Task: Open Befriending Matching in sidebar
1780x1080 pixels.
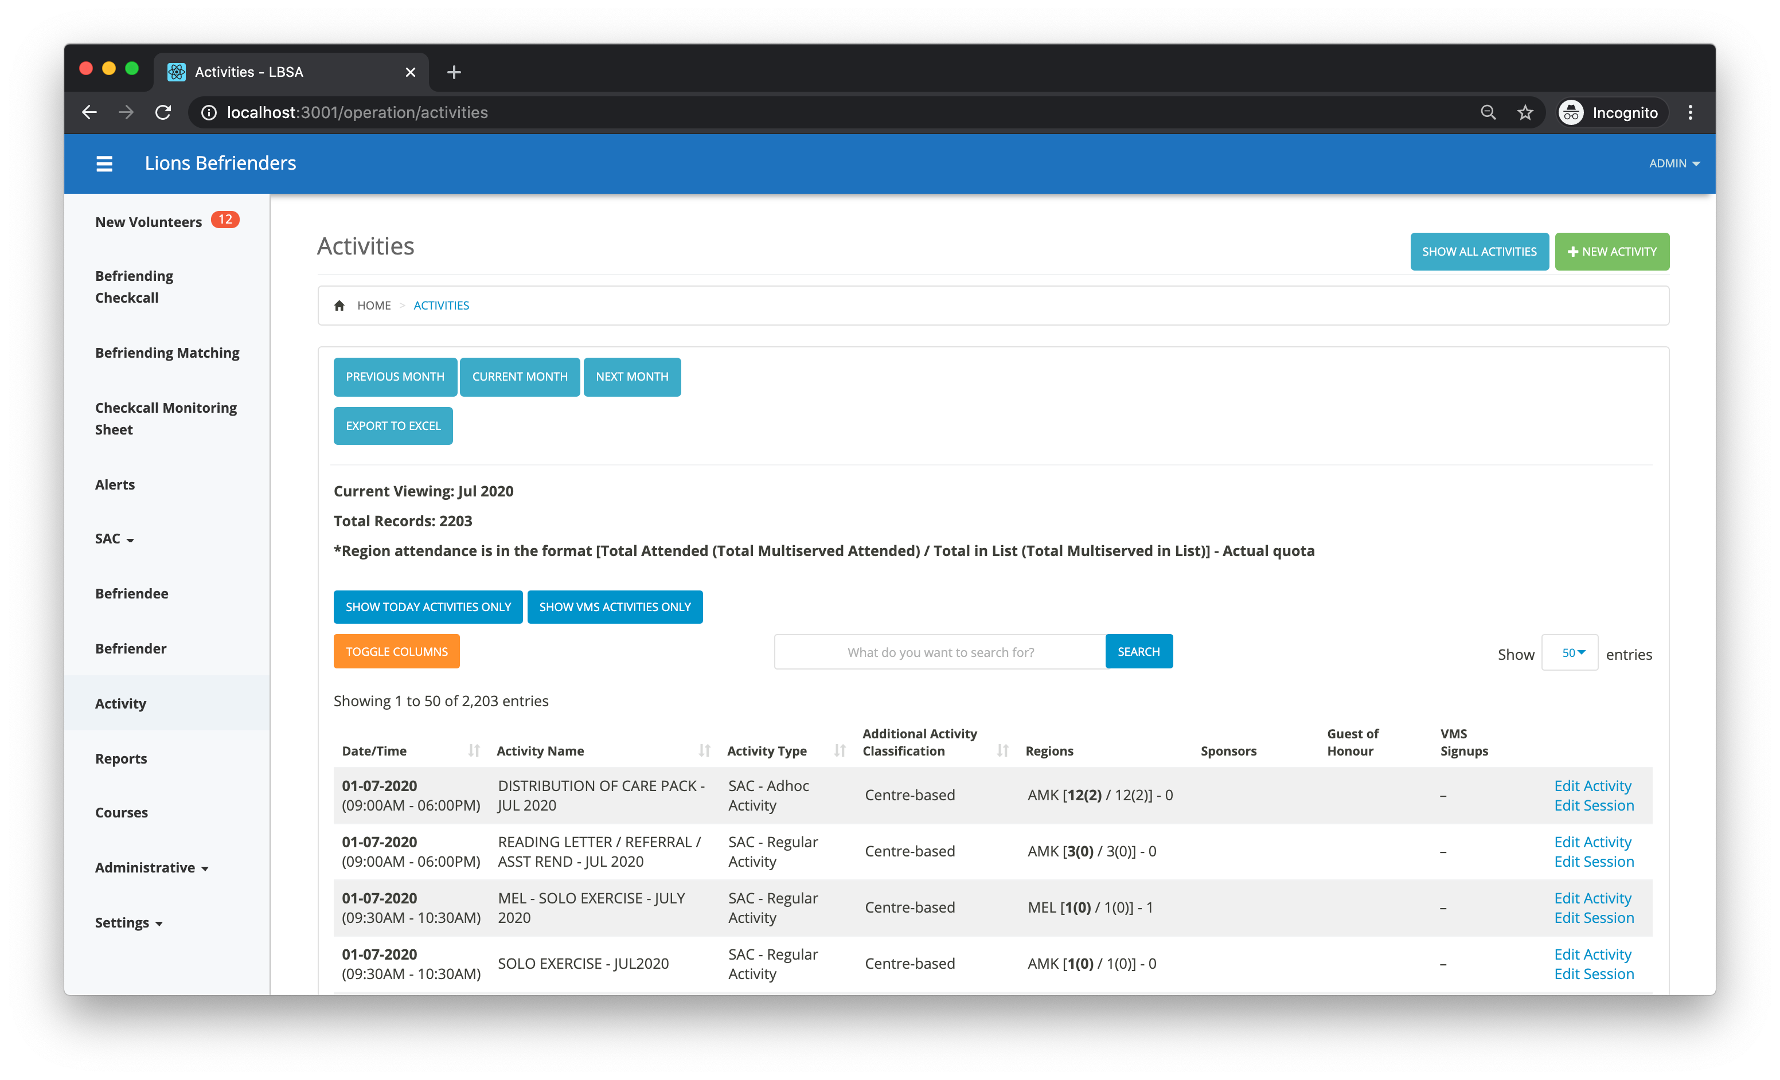Action: pos(167,353)
